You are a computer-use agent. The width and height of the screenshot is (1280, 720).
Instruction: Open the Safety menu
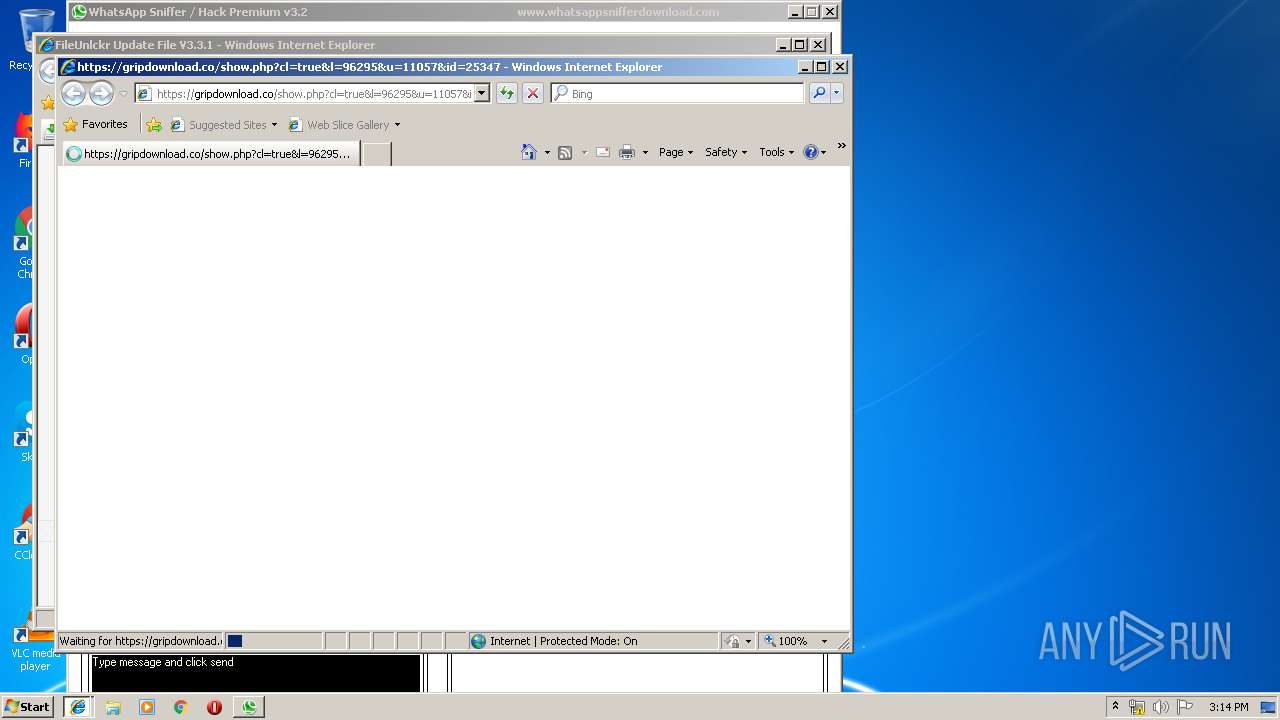(726, 152)
